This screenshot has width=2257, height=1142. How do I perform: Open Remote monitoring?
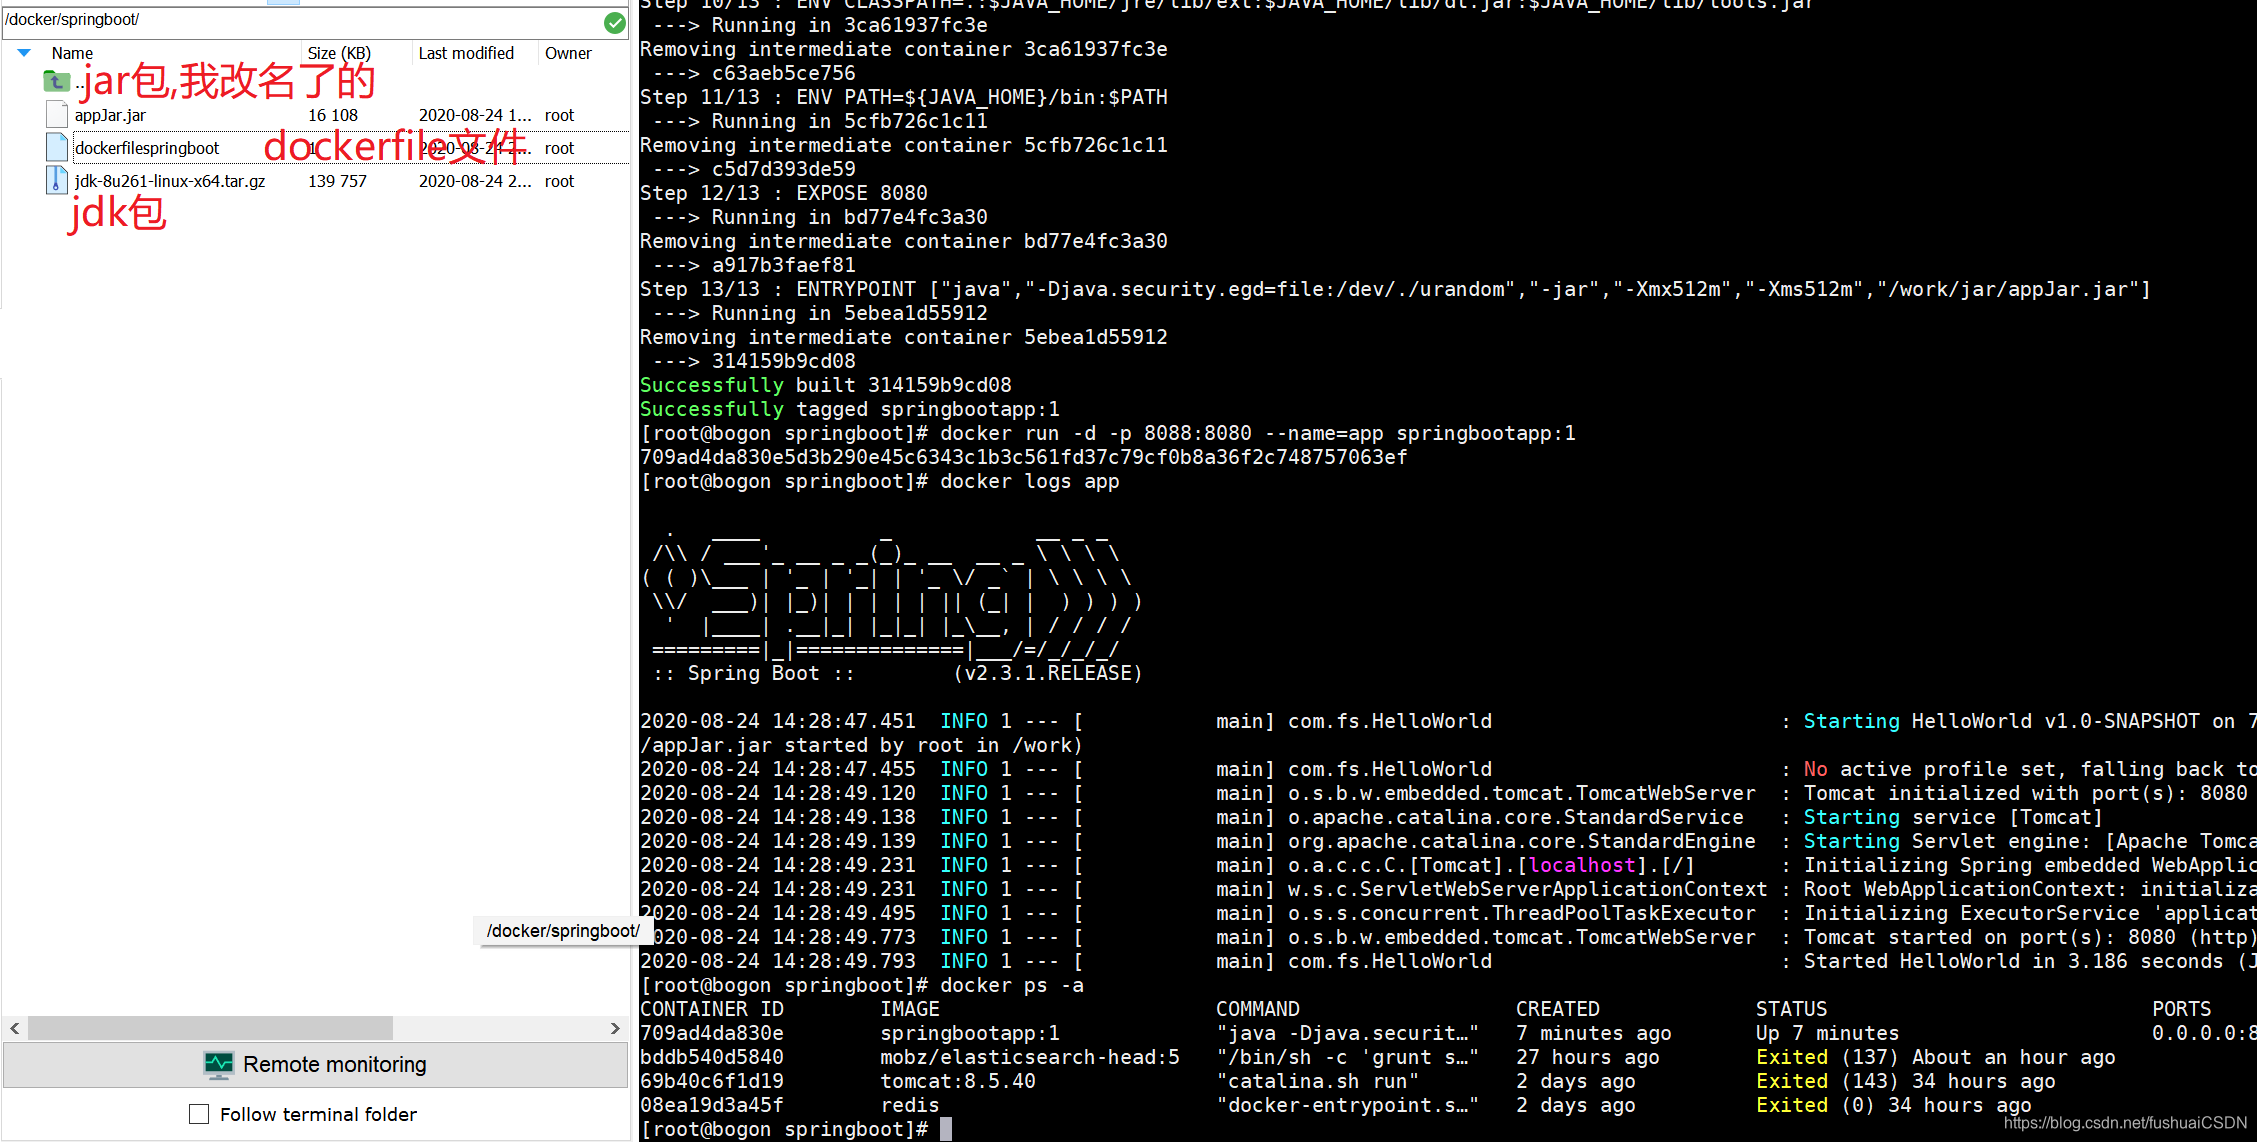(x=334, y=1064)
